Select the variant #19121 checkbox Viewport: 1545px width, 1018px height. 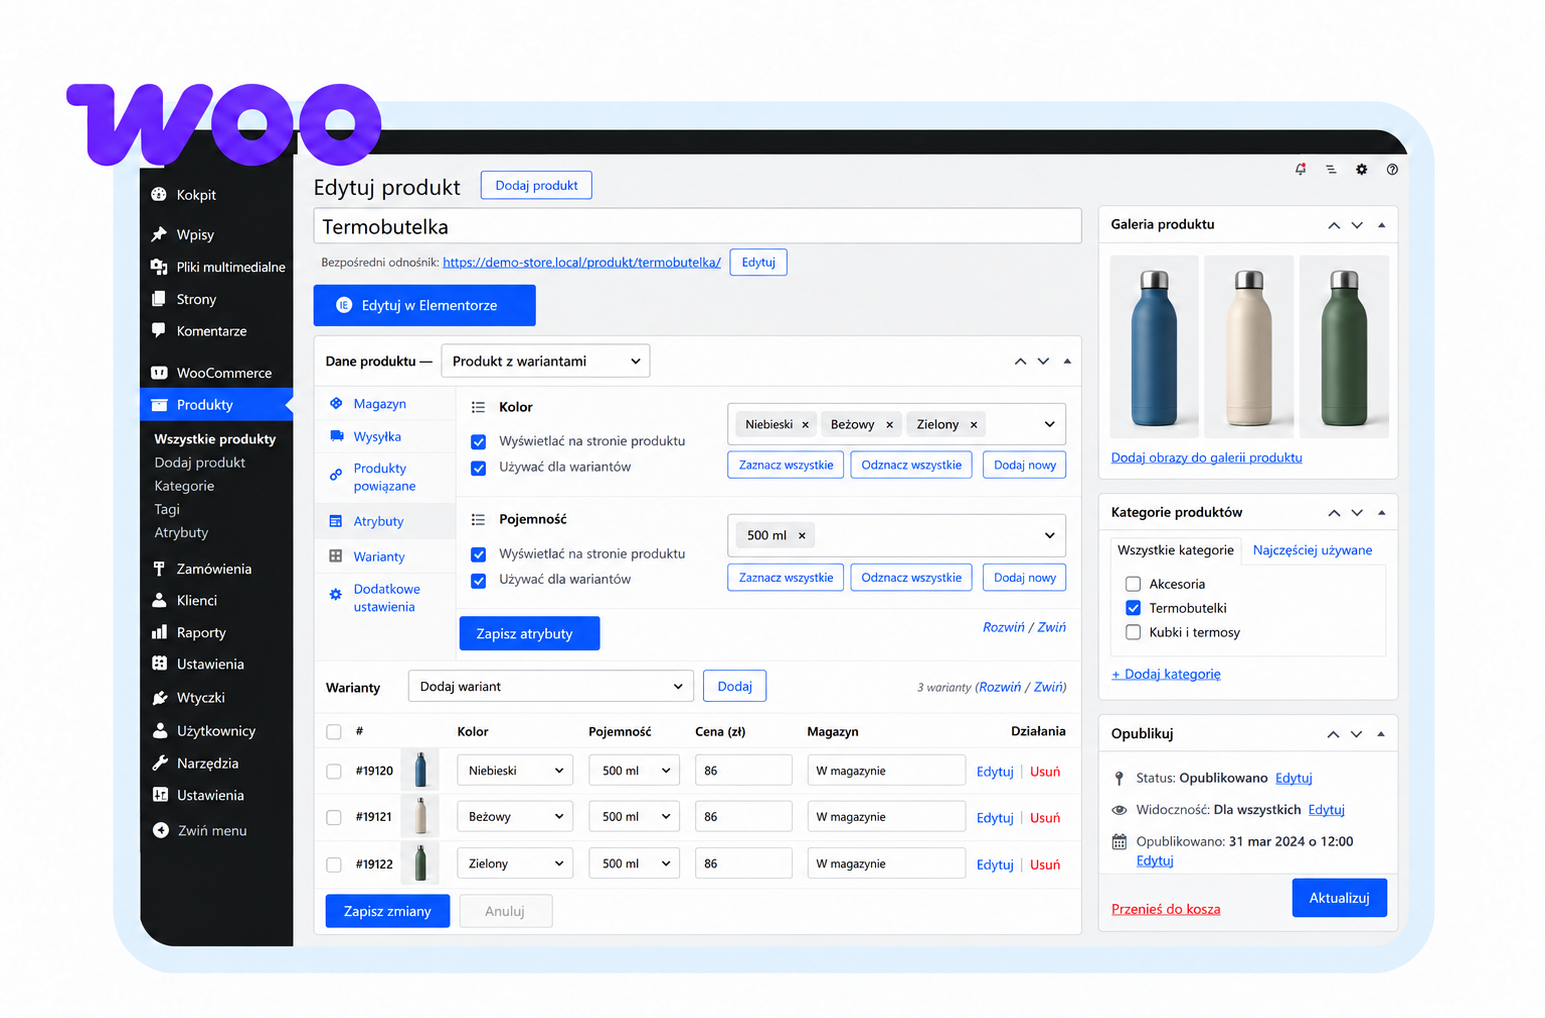click(334, 817)
